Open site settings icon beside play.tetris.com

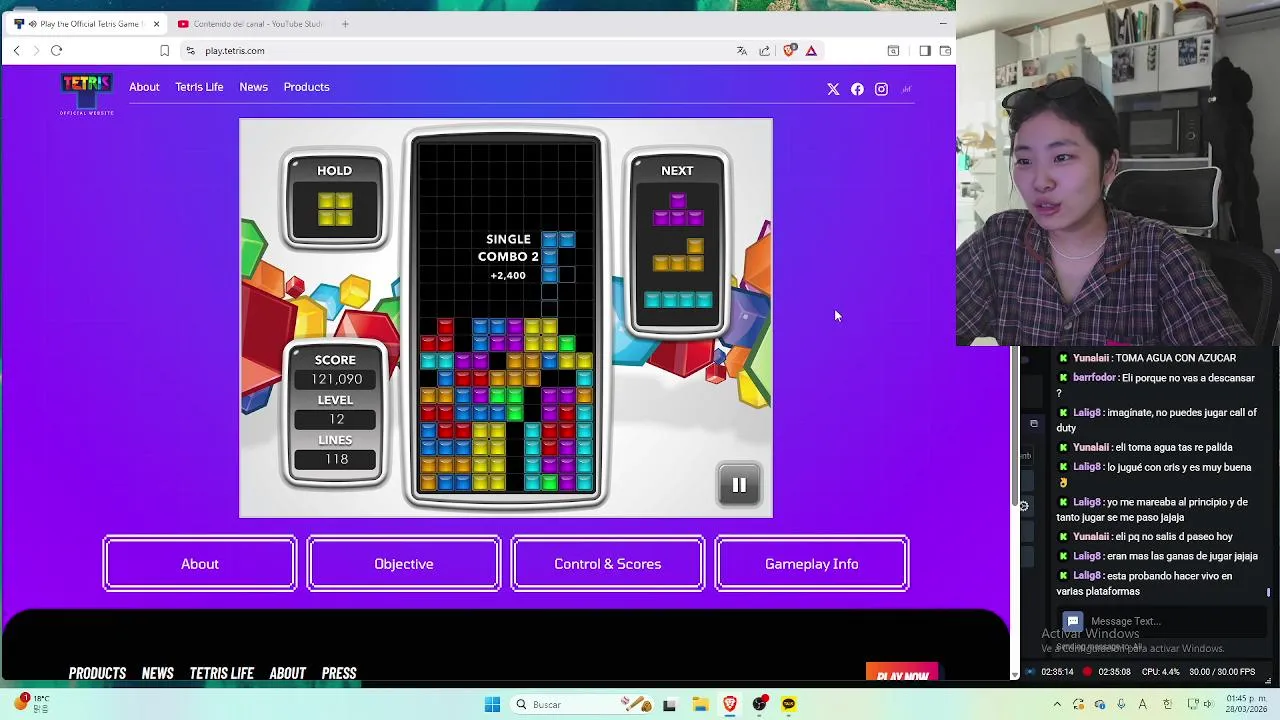coord(190,51)
